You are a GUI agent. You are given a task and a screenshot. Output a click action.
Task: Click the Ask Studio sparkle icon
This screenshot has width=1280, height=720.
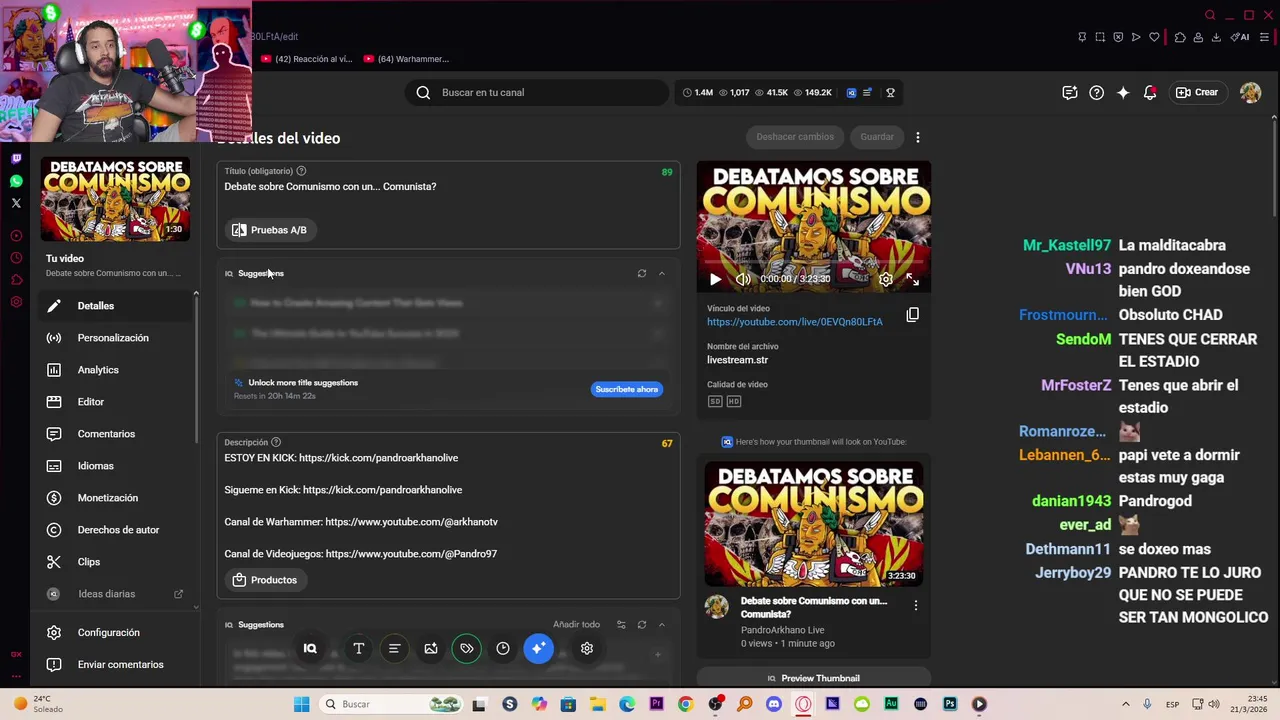[1123, 92]
